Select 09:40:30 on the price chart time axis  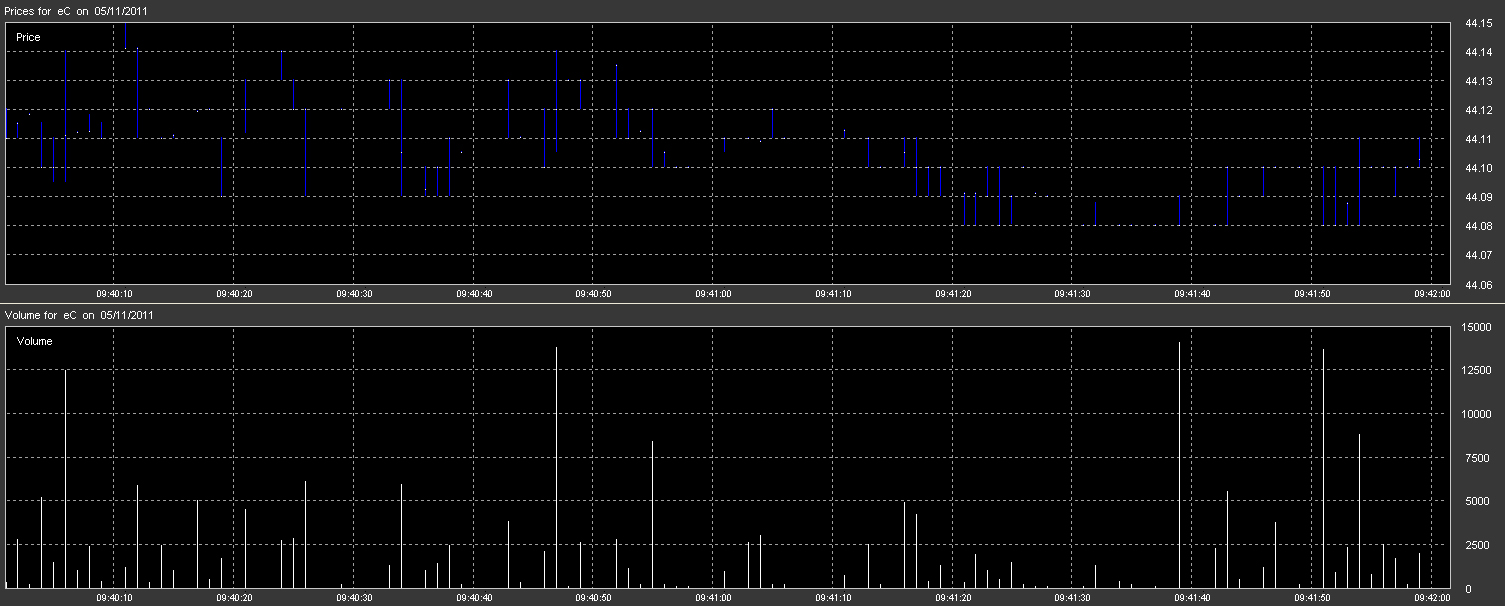click(x=354, y=294)
